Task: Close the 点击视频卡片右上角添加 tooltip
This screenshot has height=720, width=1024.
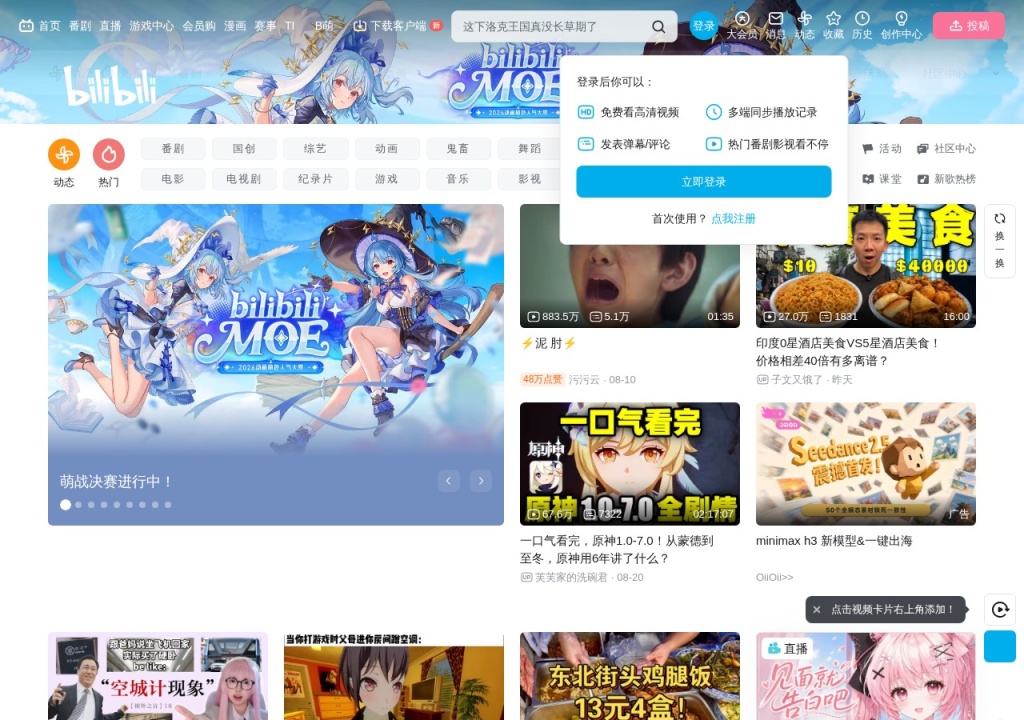Action: [x=816, y=610]
